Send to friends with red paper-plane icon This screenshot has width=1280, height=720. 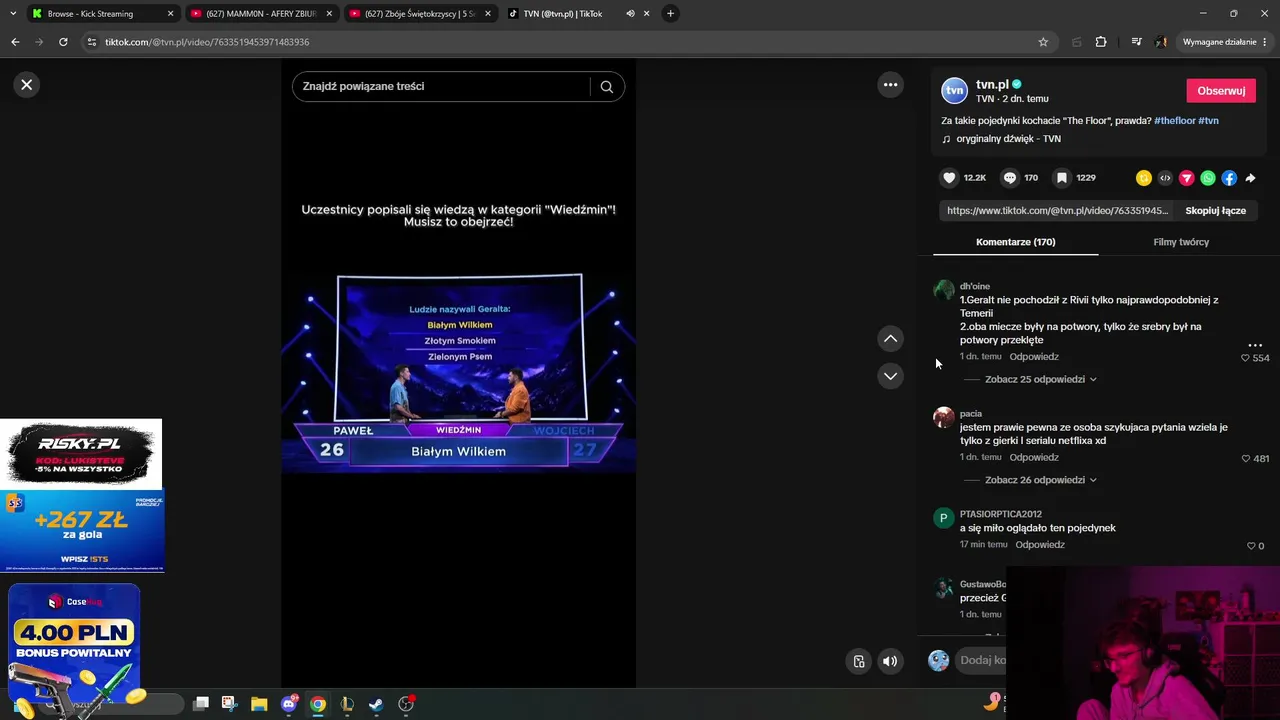(x=1186, y=178)
